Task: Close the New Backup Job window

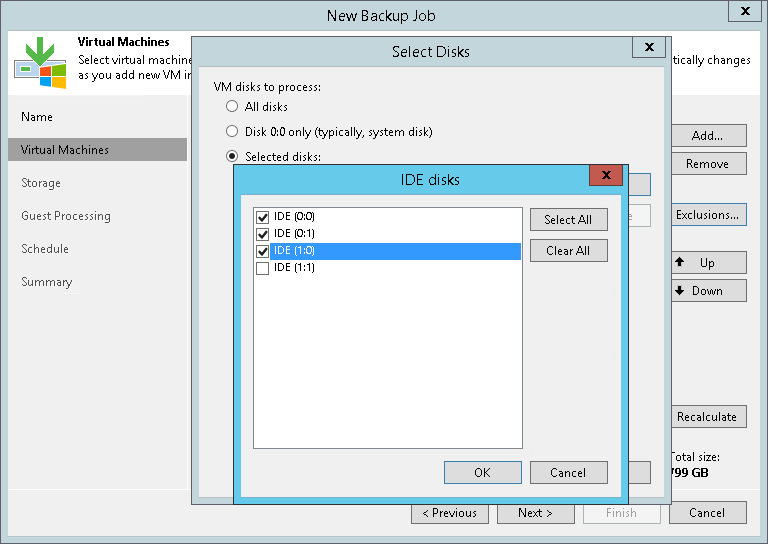Action: tap(745, 11)
